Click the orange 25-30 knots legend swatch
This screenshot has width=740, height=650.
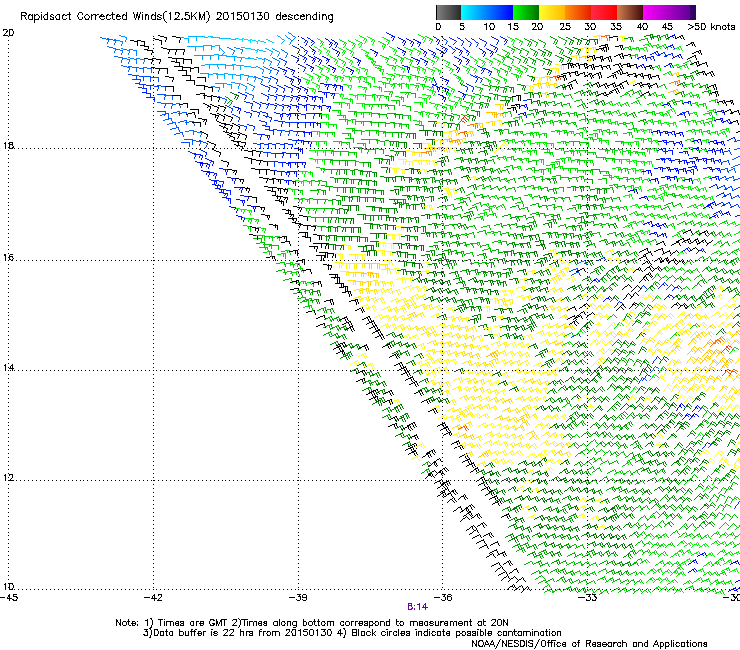click(578, 12)
